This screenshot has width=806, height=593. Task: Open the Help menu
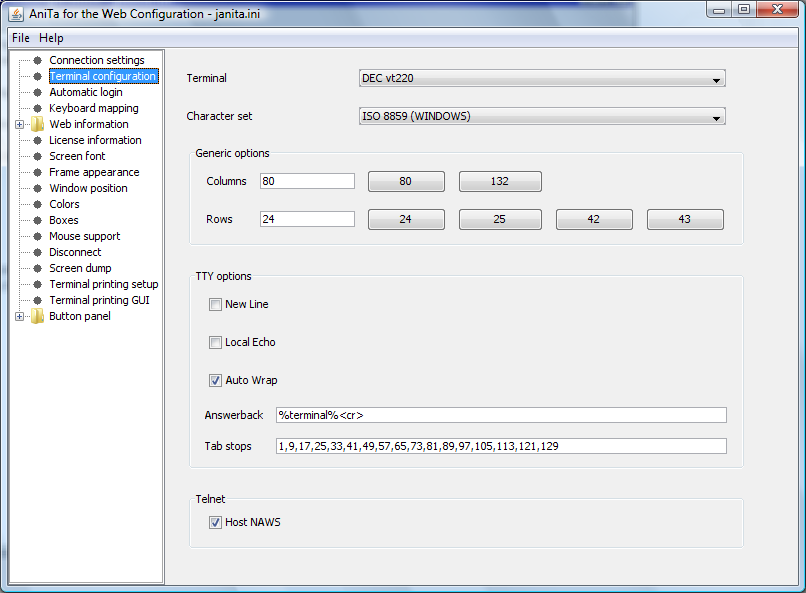[x=51, y=38]
